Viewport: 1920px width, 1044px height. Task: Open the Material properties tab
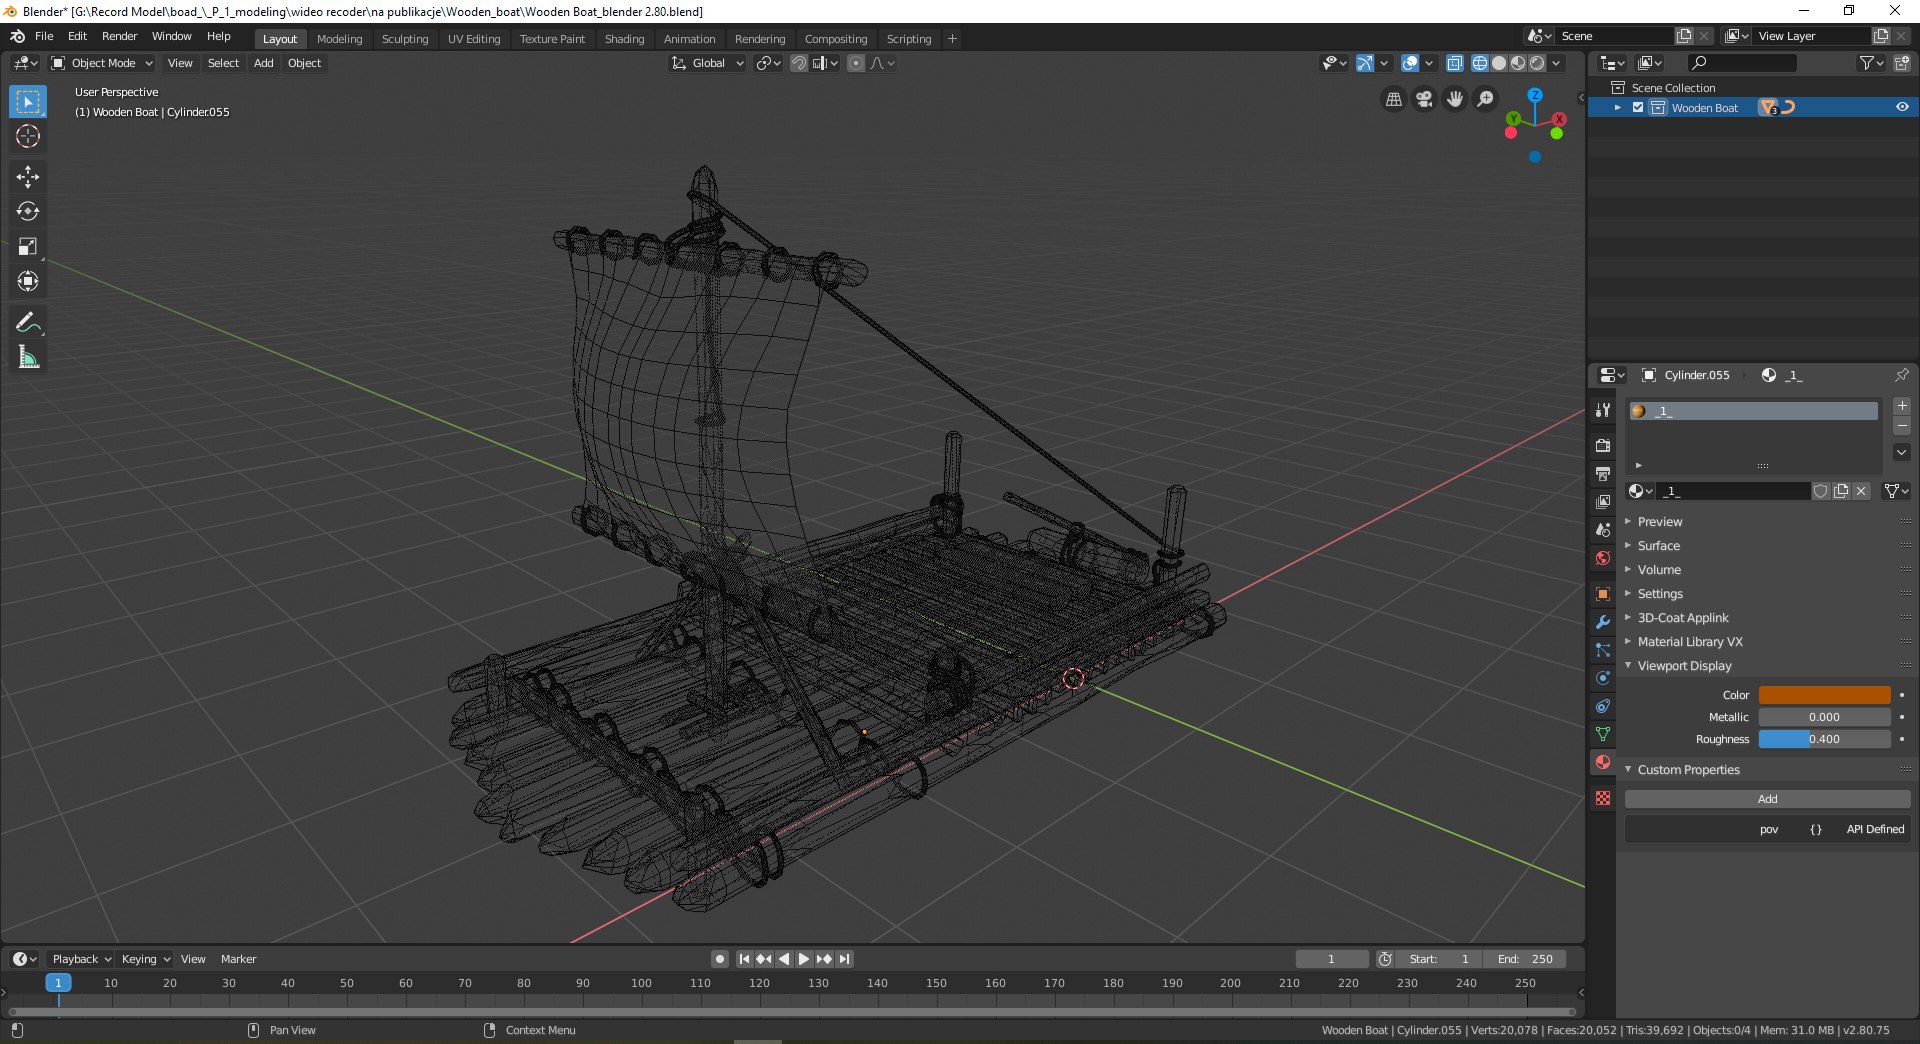(1603, 762)
